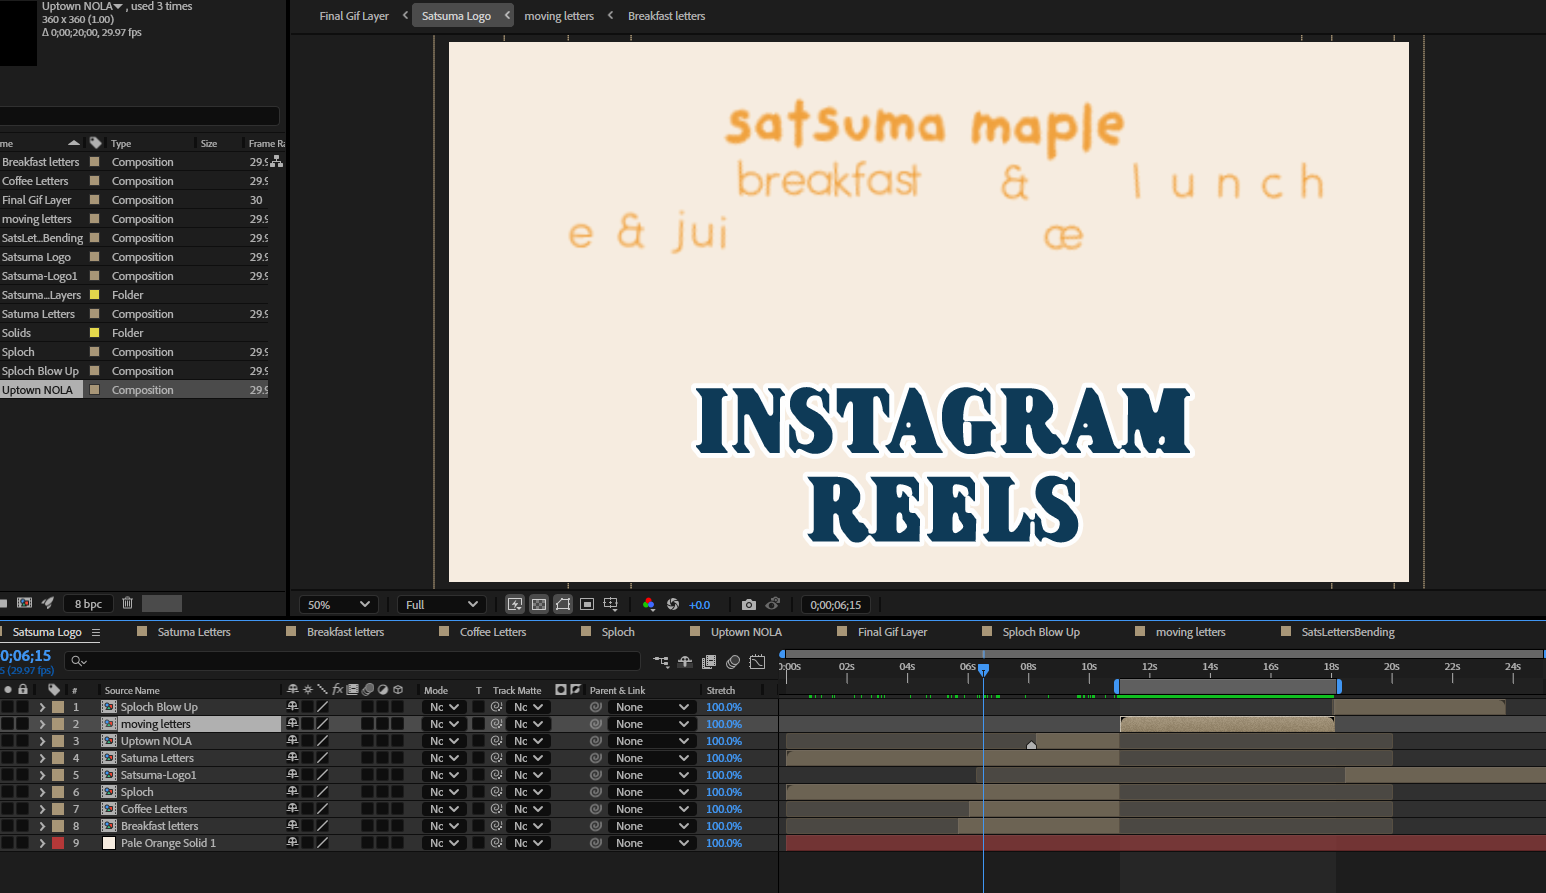
Task: Click label color swatch of Pale Orange Solid 1
Action: (58, 843)
